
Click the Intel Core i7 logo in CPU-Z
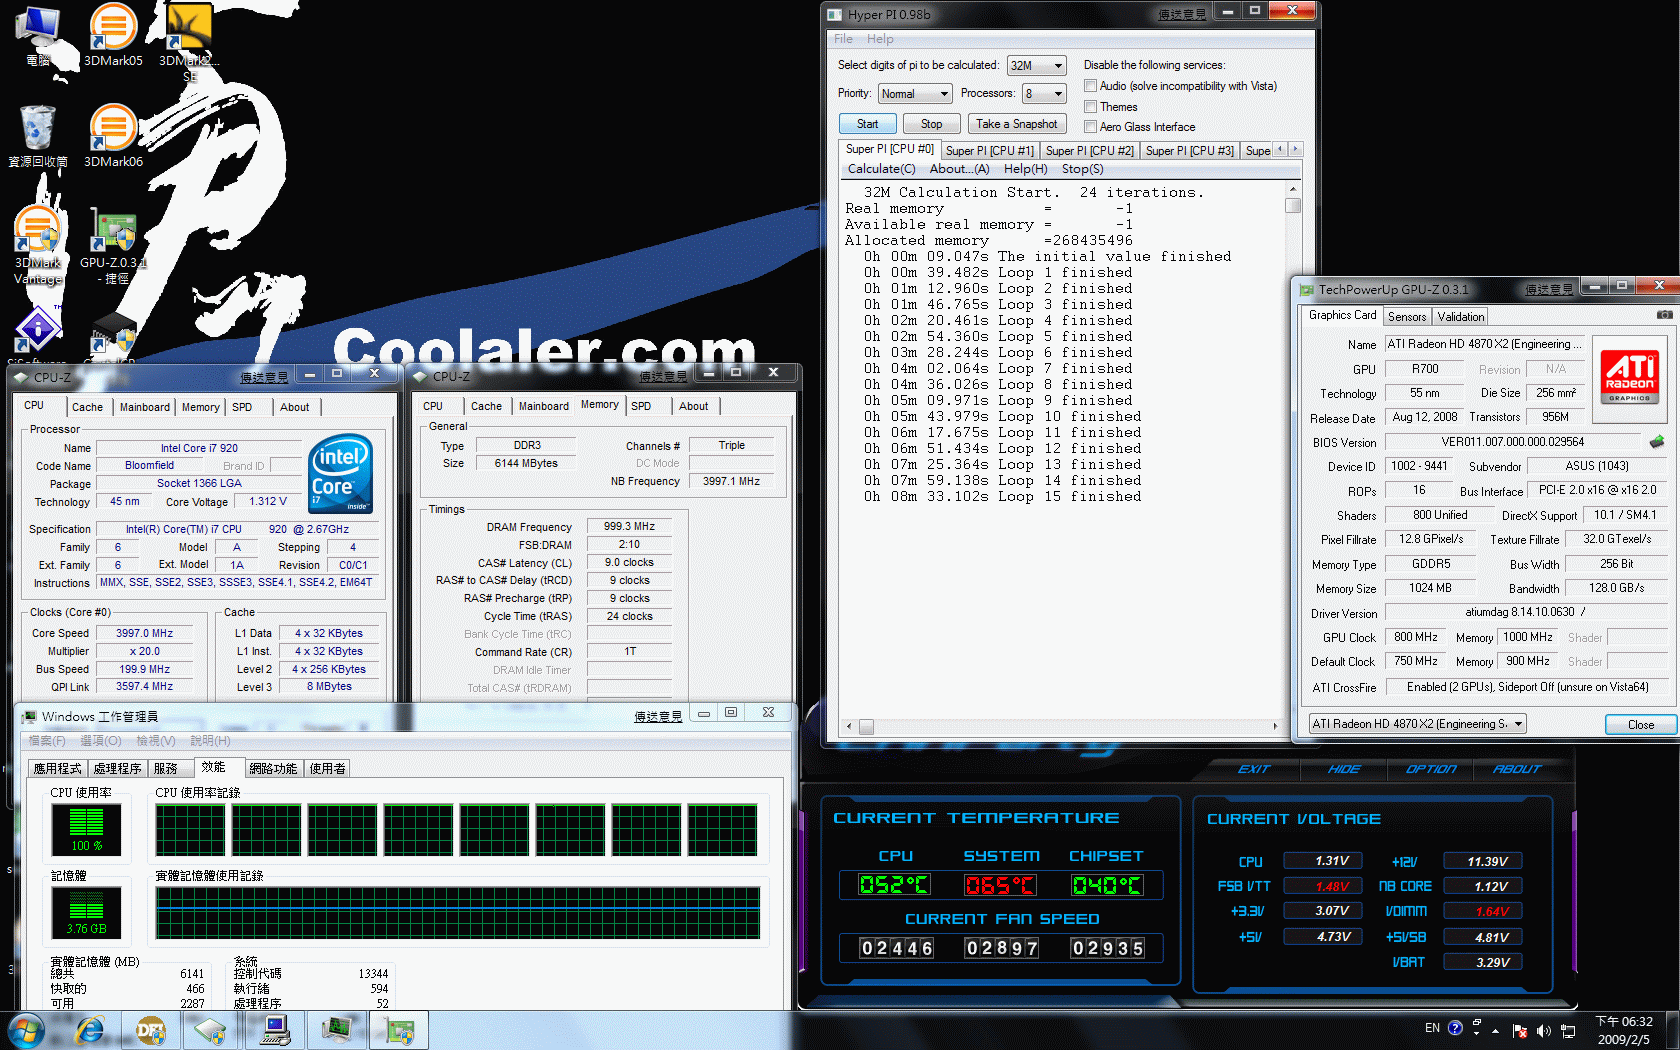pos(341,473)
